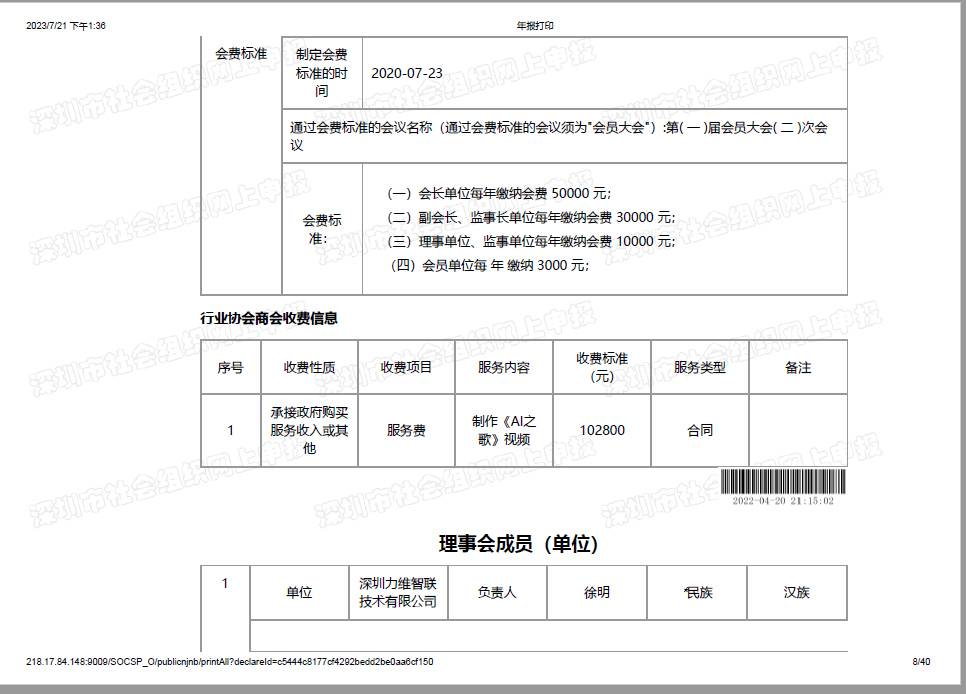Click the cell "制作《AI之歌》视频"
This screenshot has width=966, height=694.
coord(503,430)
